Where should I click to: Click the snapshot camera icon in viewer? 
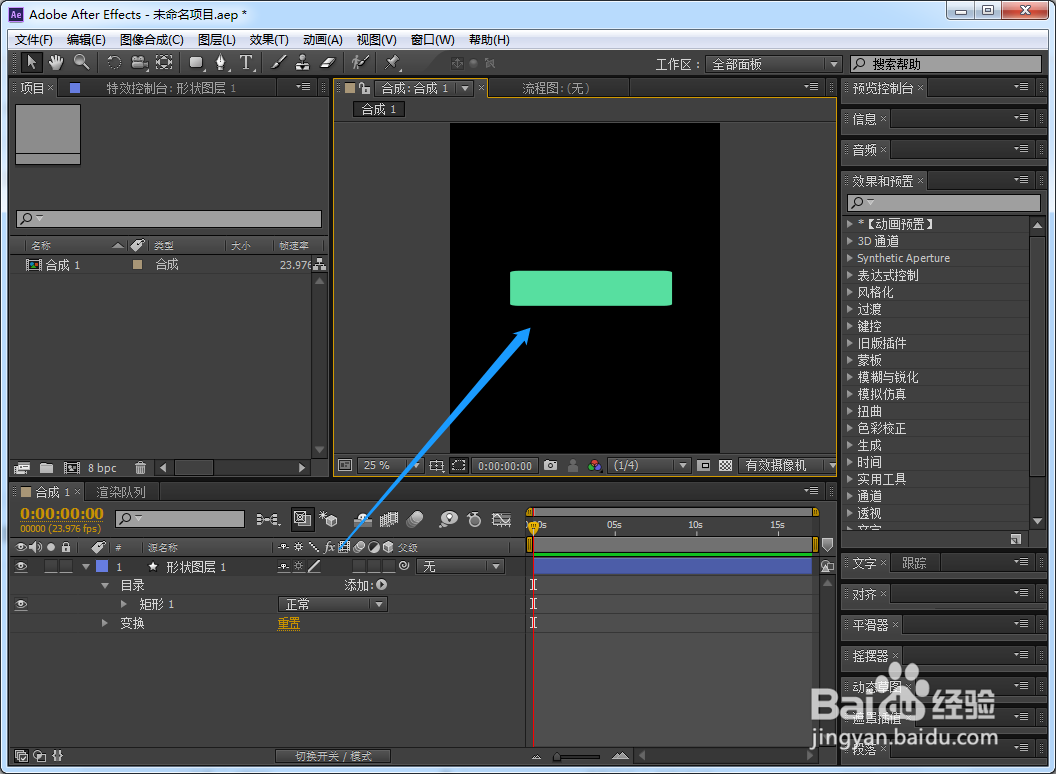pyautogui.click(x=550, y=465)
